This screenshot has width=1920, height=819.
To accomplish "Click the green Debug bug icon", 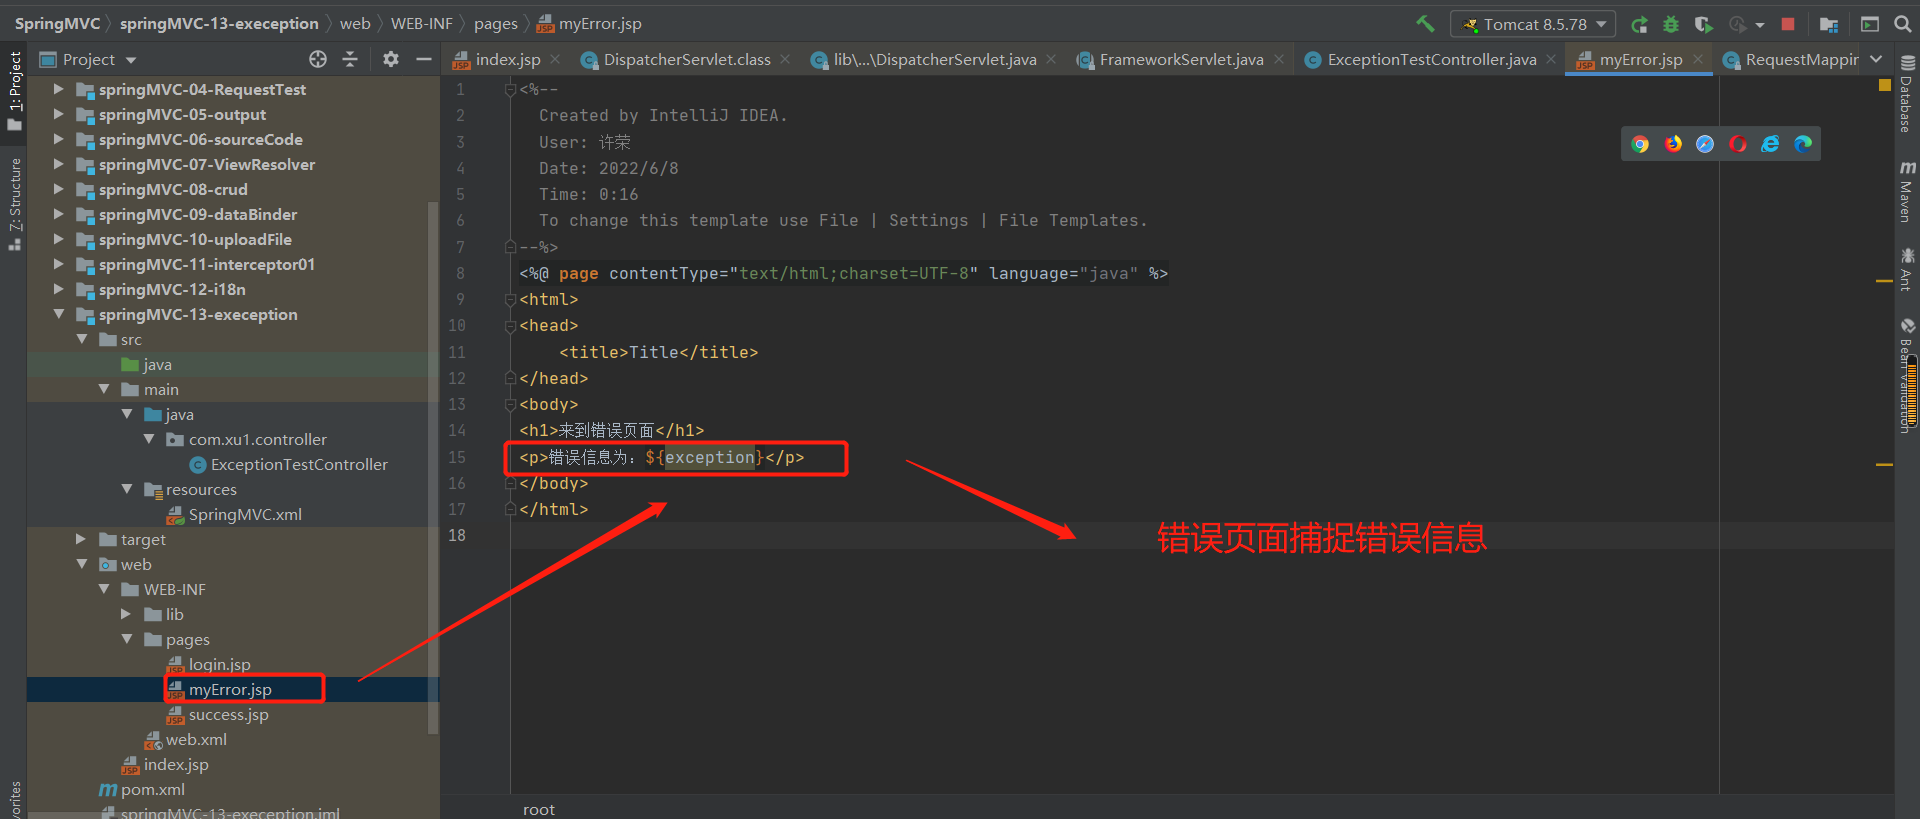I will [1671, 24].
